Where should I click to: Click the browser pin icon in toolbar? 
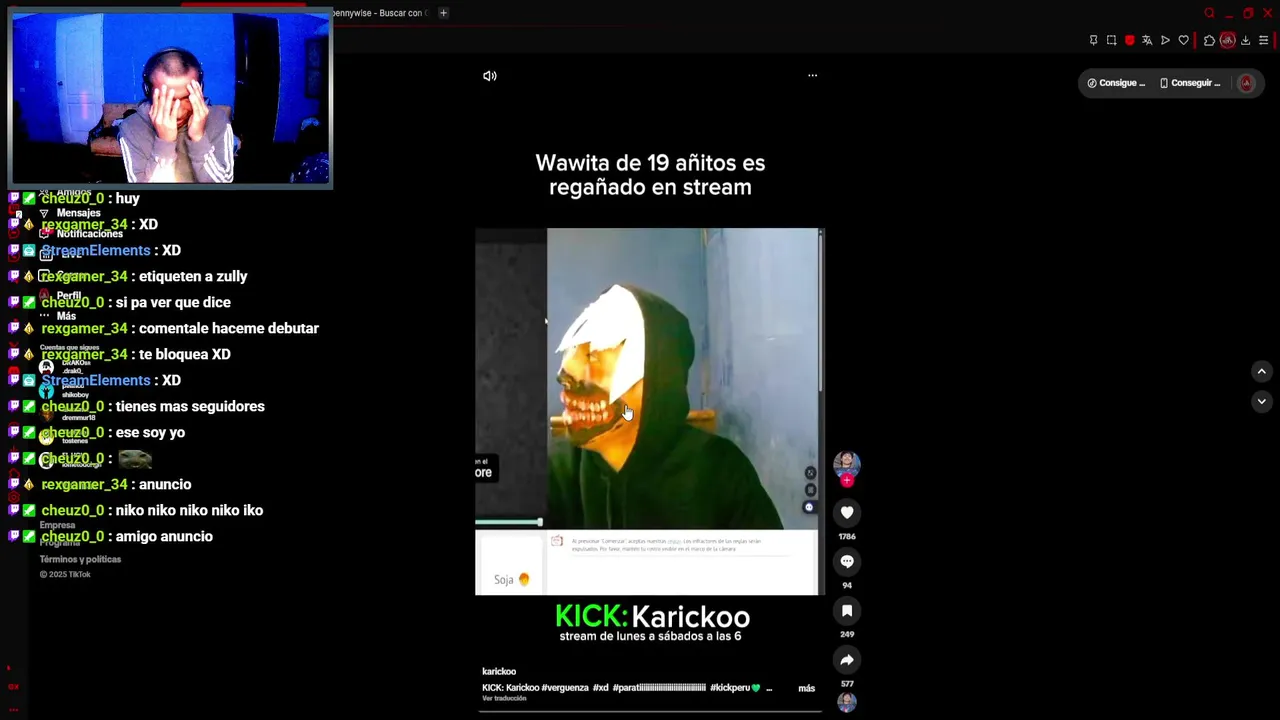(1093, 40)
